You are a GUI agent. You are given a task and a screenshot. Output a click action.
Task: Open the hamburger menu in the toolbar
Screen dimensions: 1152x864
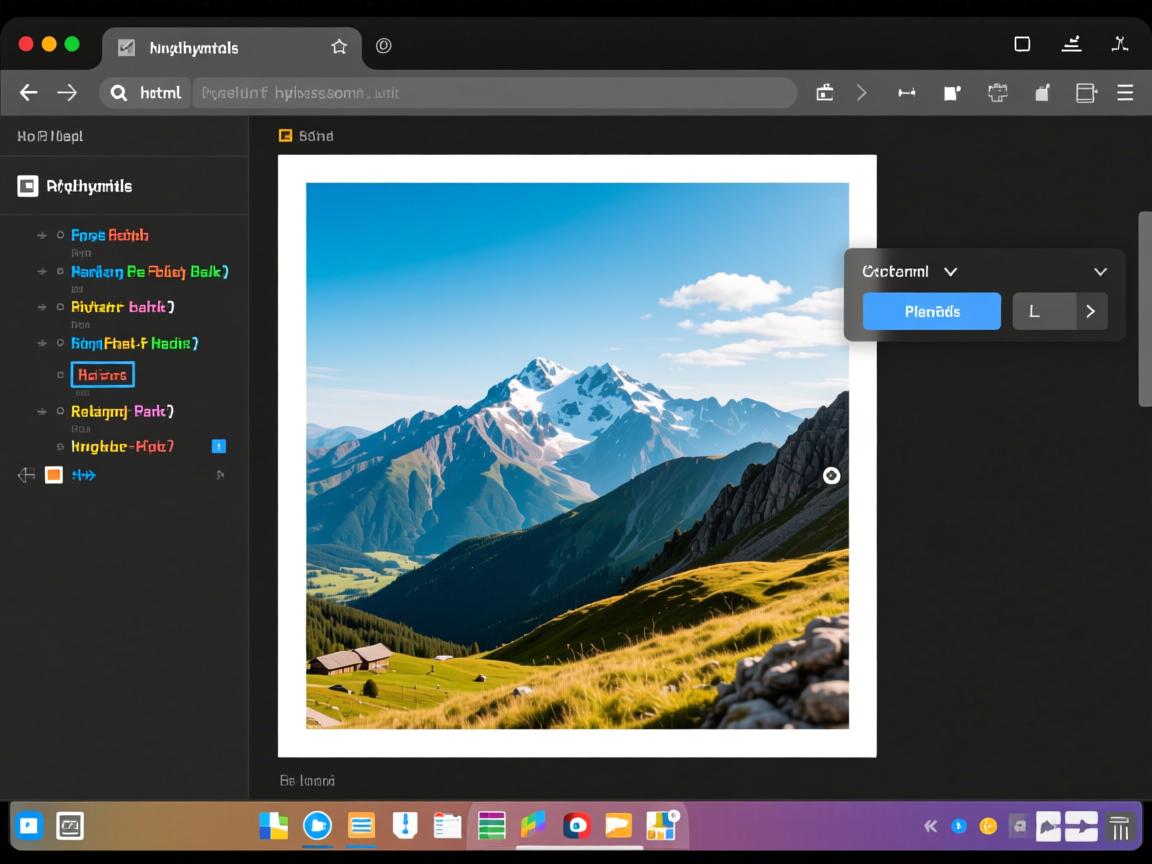pyautogui.click(x=1125, y=93)
